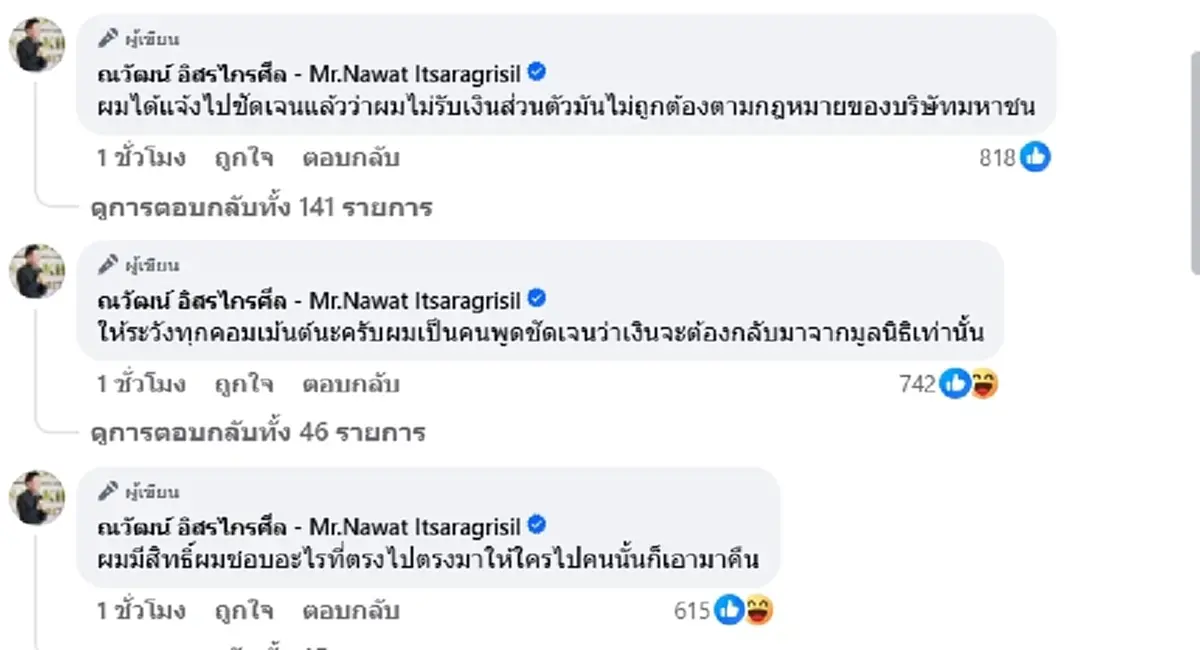
Task: Click the profile picture of the top commenter
Action: pos(37,45)
